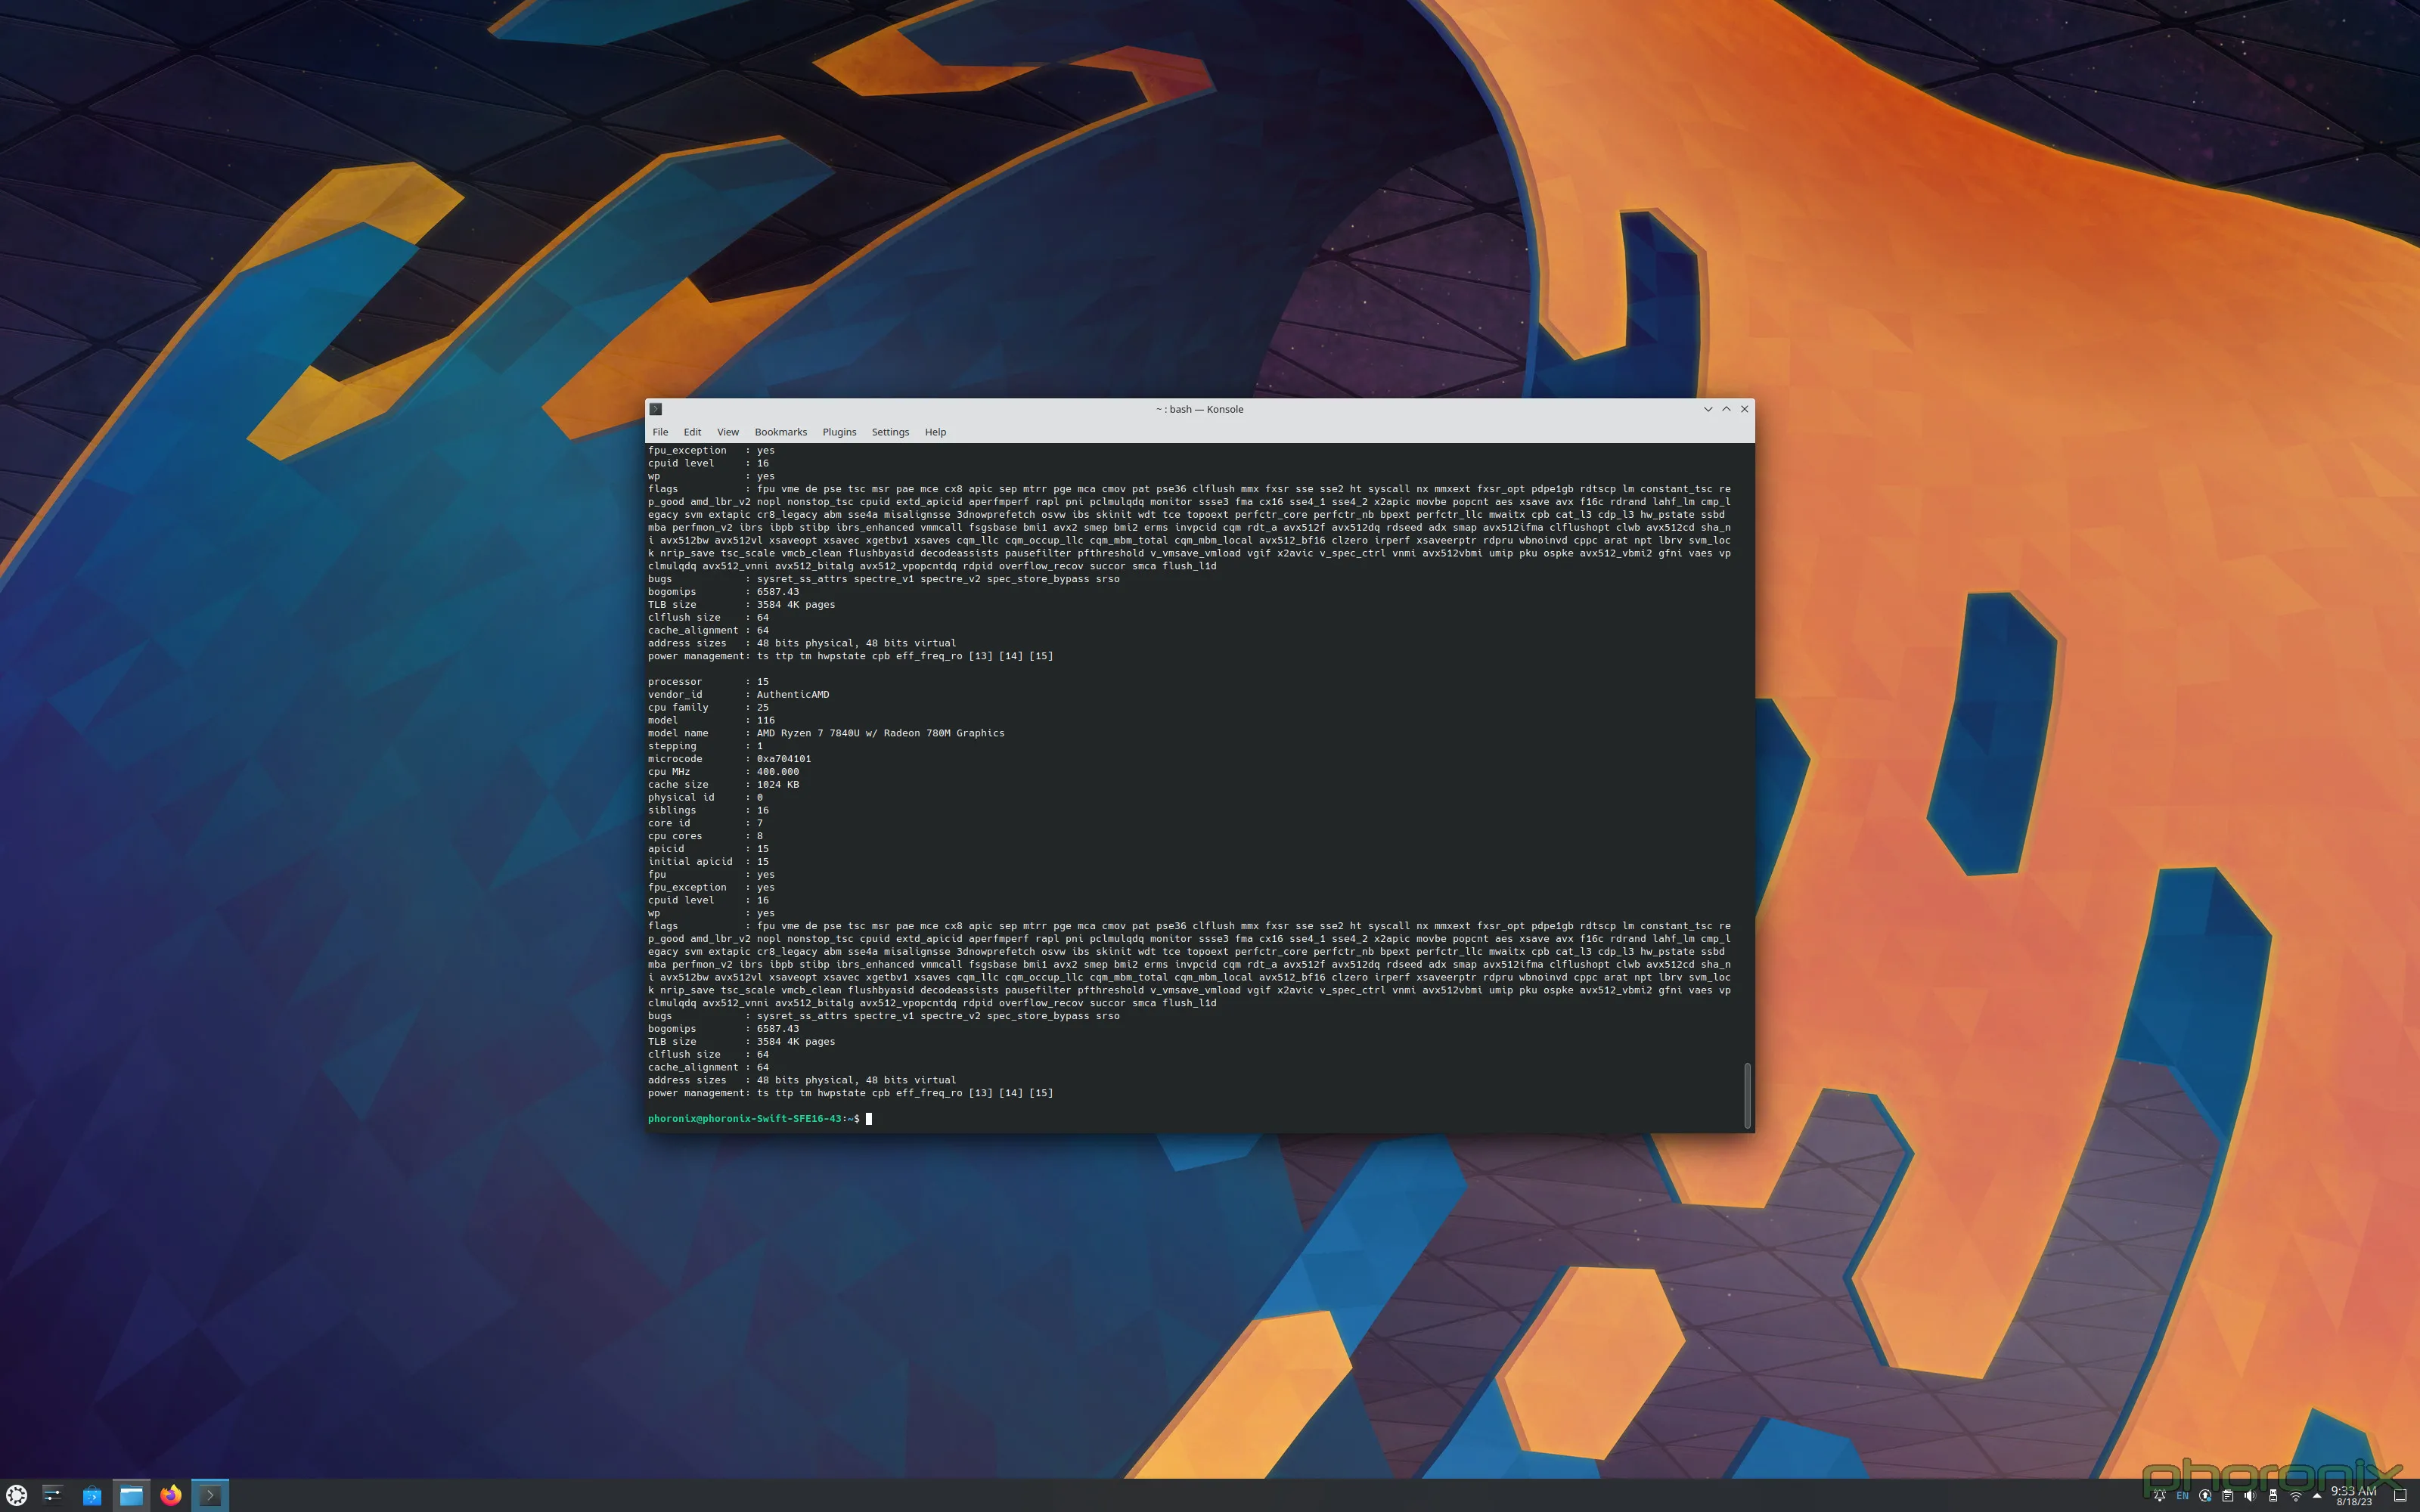The image size is (2420, 1512).
Task: Open the notifications bell in the system tray
Action: pos(2160,1496)
